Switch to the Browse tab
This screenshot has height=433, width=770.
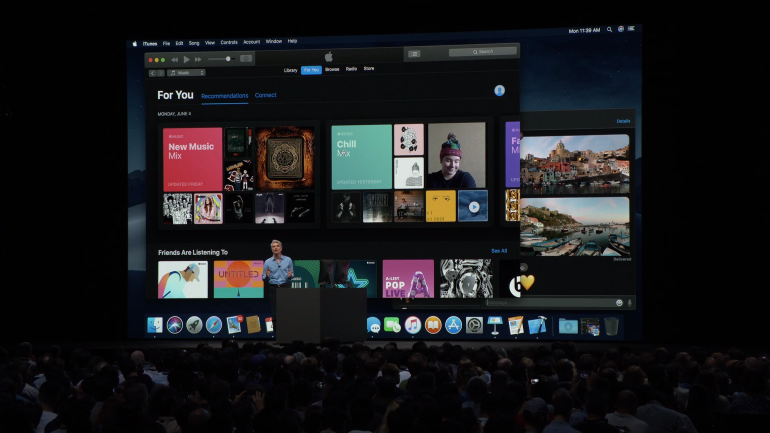[332, 69]
